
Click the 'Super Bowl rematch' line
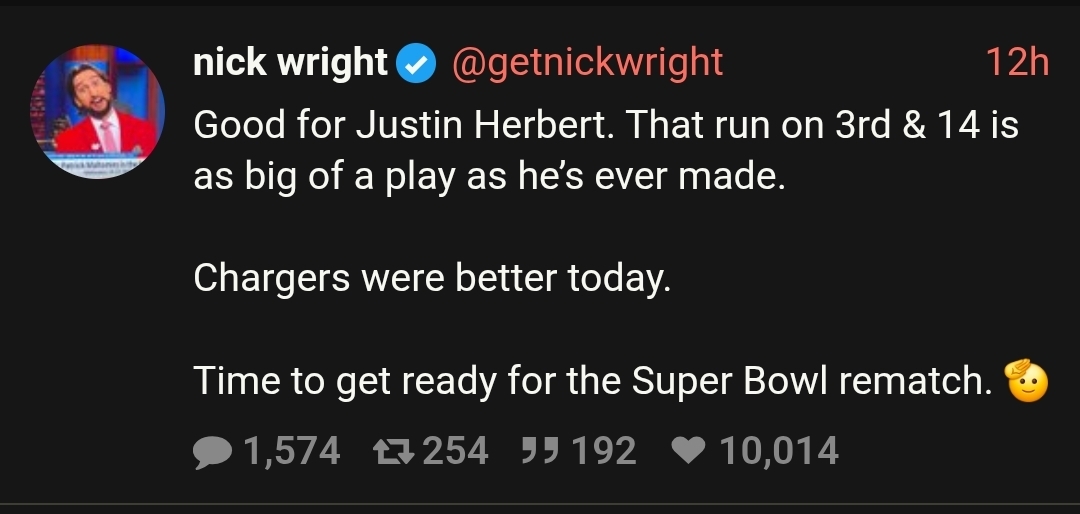pyautogui.click(x=590, y=380)
